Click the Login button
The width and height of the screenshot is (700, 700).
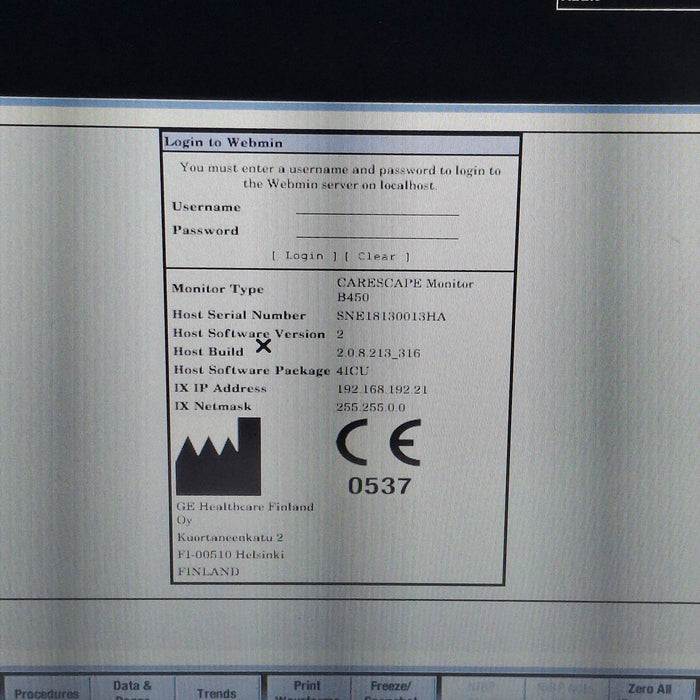[x=304, y=256]
